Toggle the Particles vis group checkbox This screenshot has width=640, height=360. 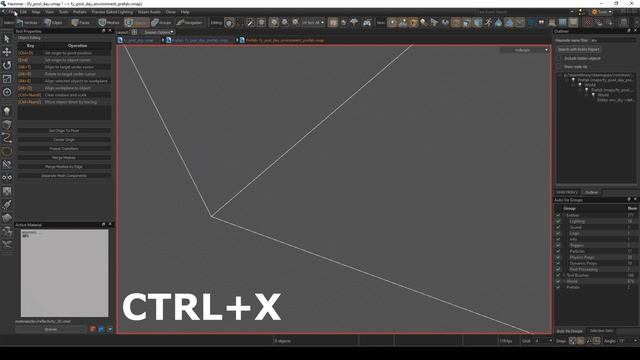pos(558,251)
